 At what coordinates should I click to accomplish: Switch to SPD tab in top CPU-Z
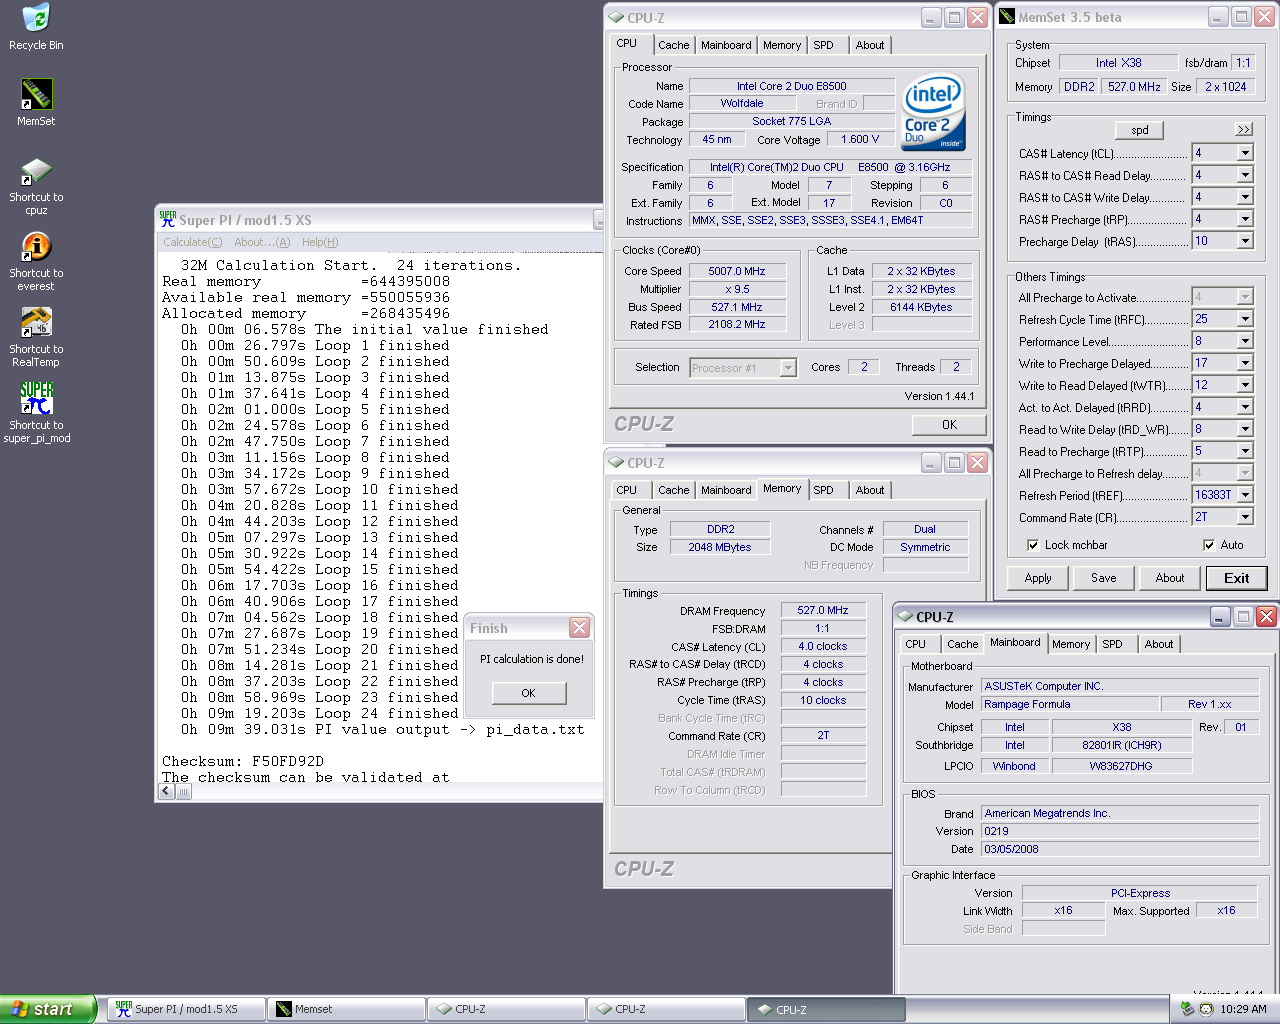coord(823,45)
